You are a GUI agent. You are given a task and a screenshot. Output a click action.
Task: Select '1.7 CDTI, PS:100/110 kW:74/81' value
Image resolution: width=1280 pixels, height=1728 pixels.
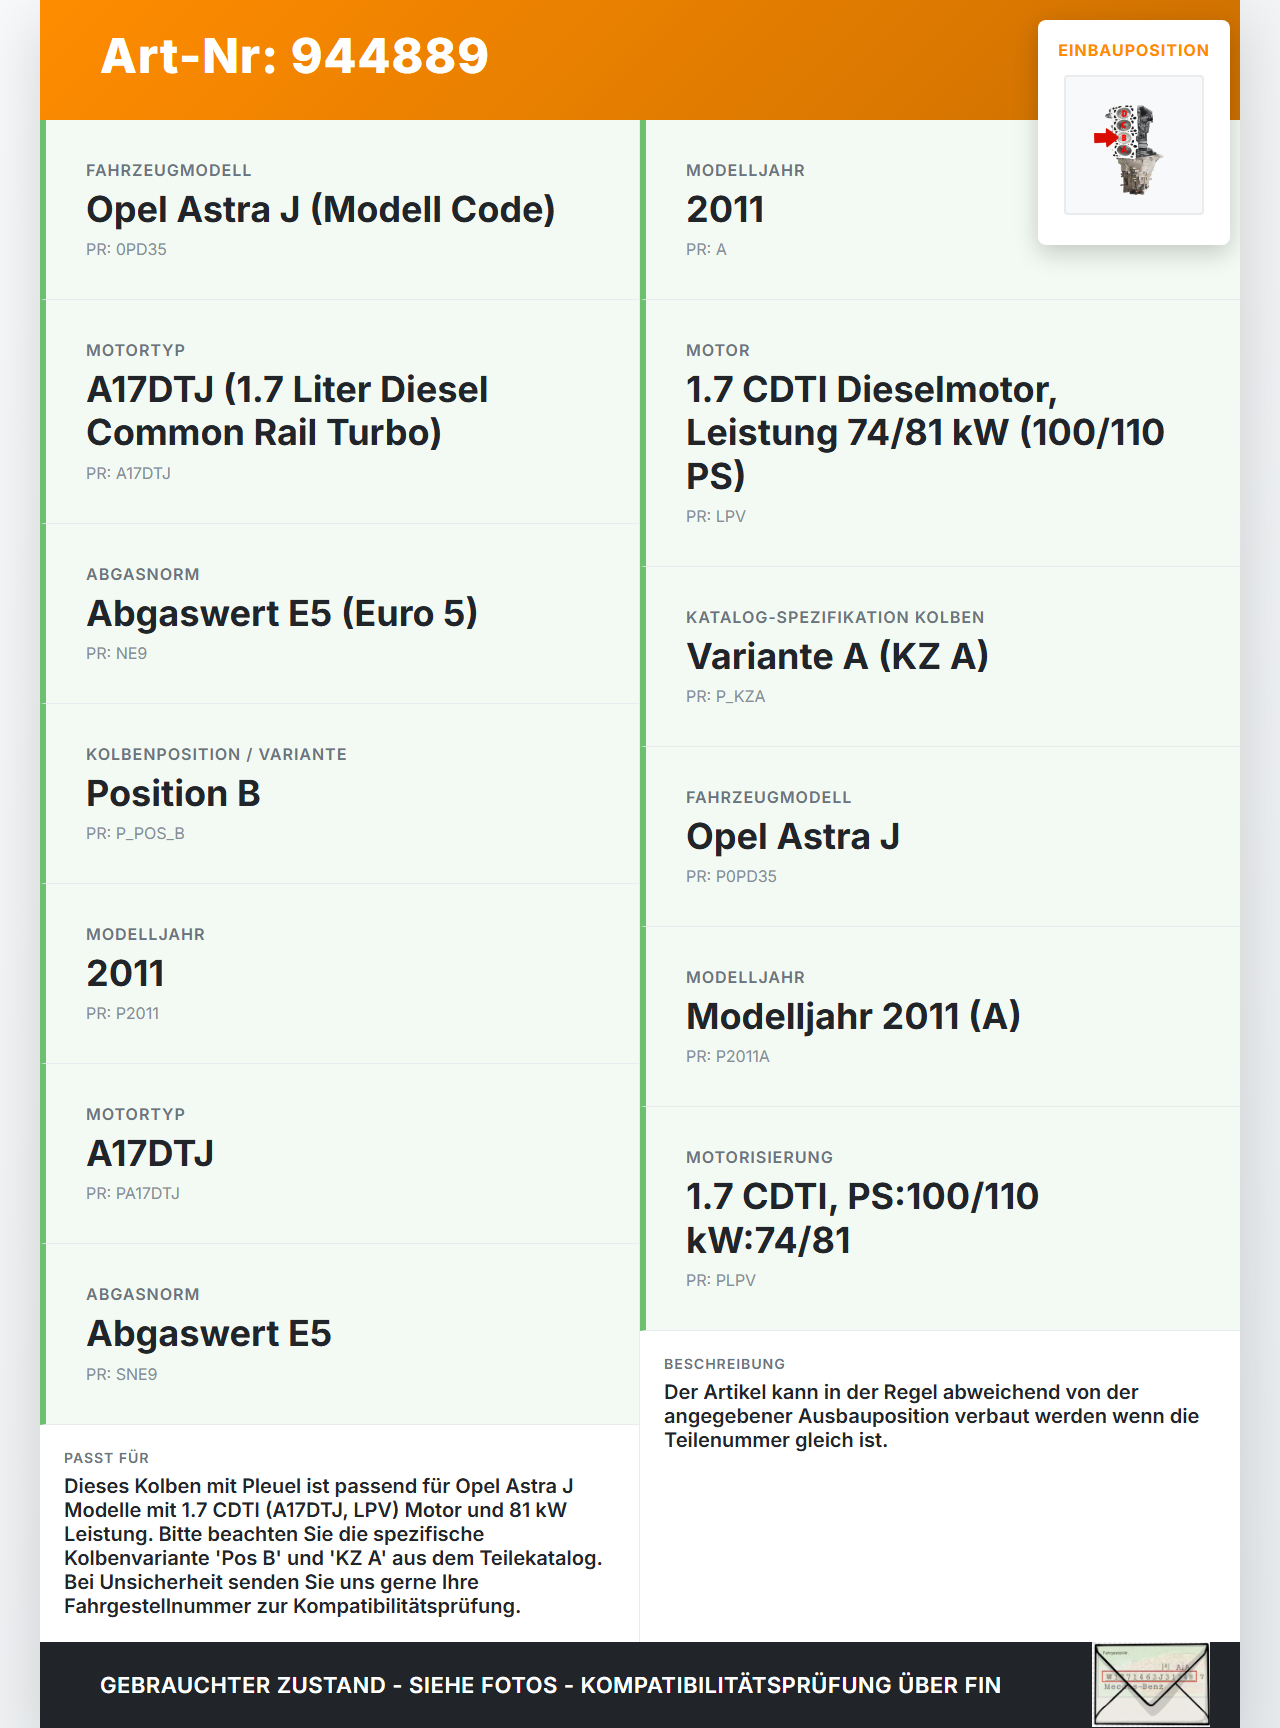coord(862,1218)
